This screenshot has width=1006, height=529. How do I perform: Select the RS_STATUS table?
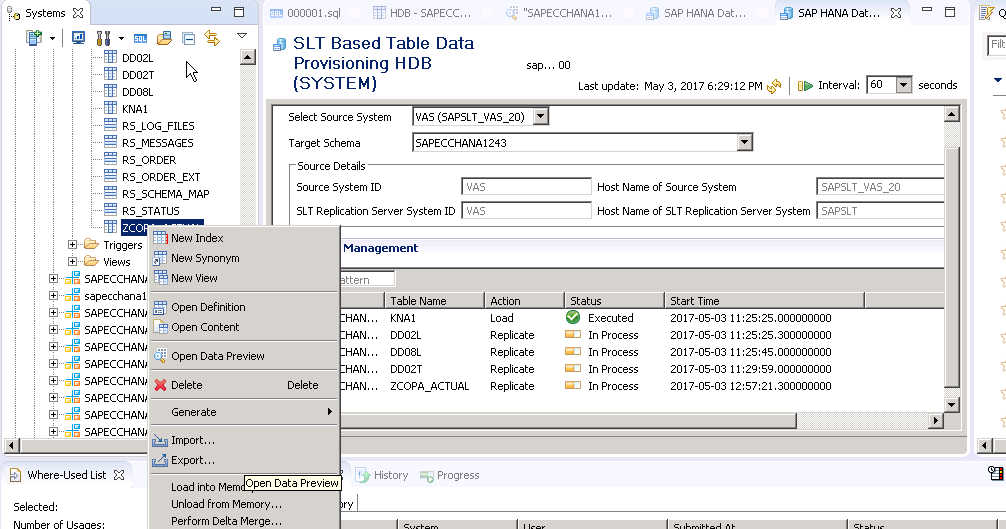coord(151,210)
